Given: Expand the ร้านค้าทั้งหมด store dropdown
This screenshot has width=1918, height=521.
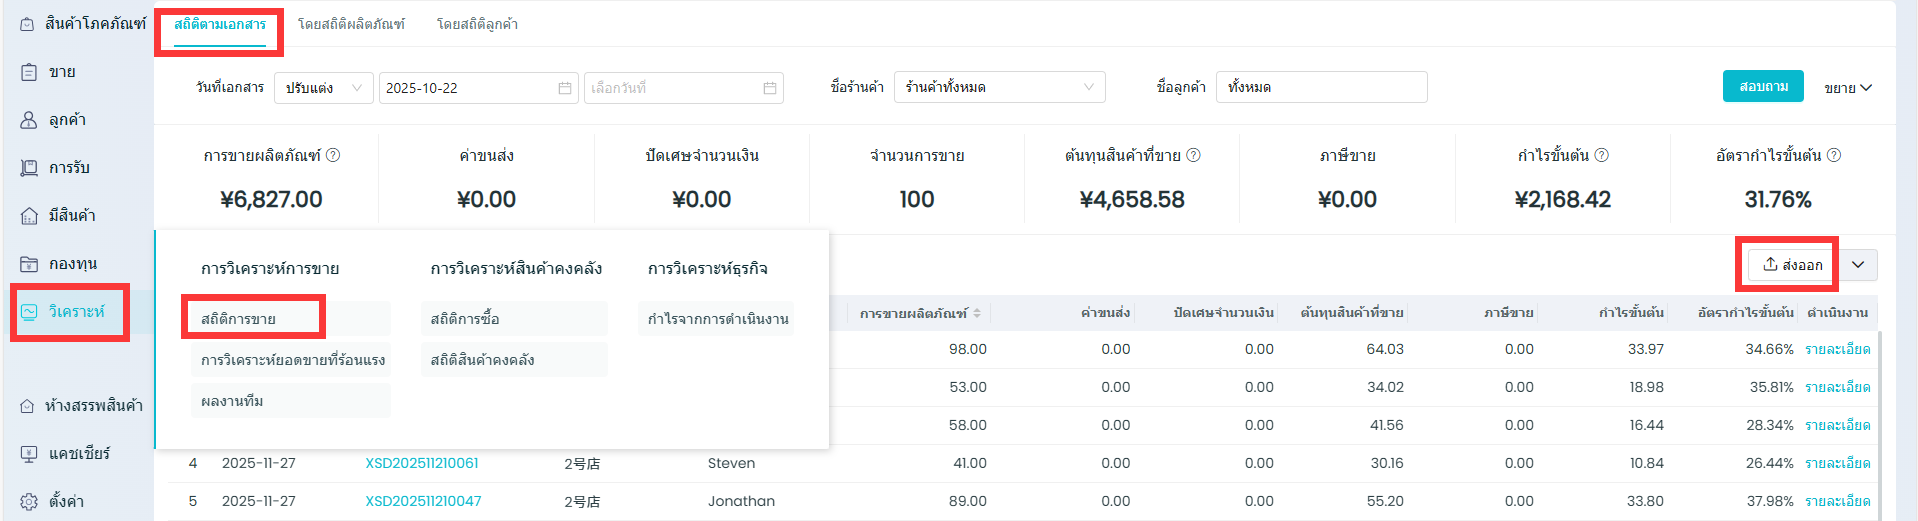Looking at the screenshot, I should click(999, 88).
